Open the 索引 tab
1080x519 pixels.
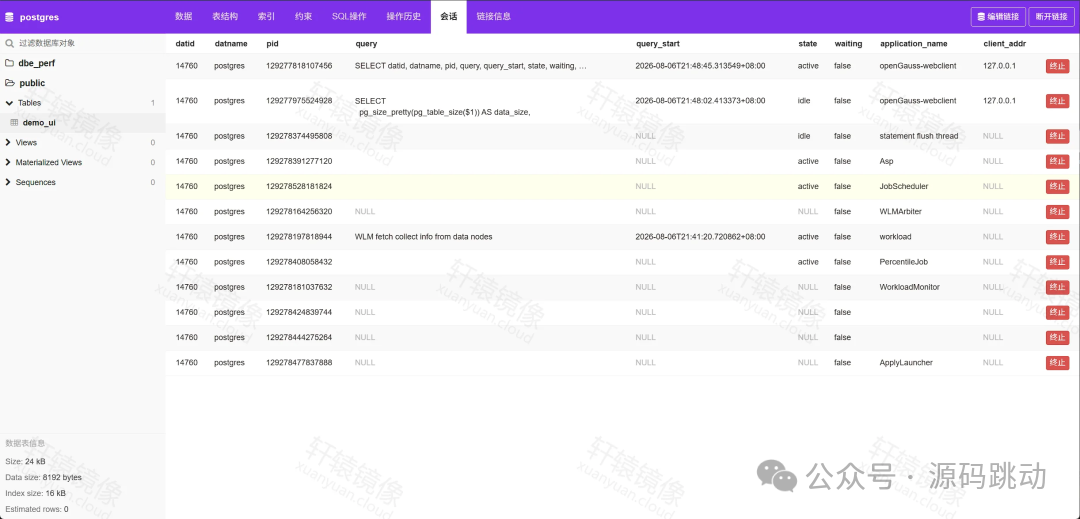pos(266,17)
